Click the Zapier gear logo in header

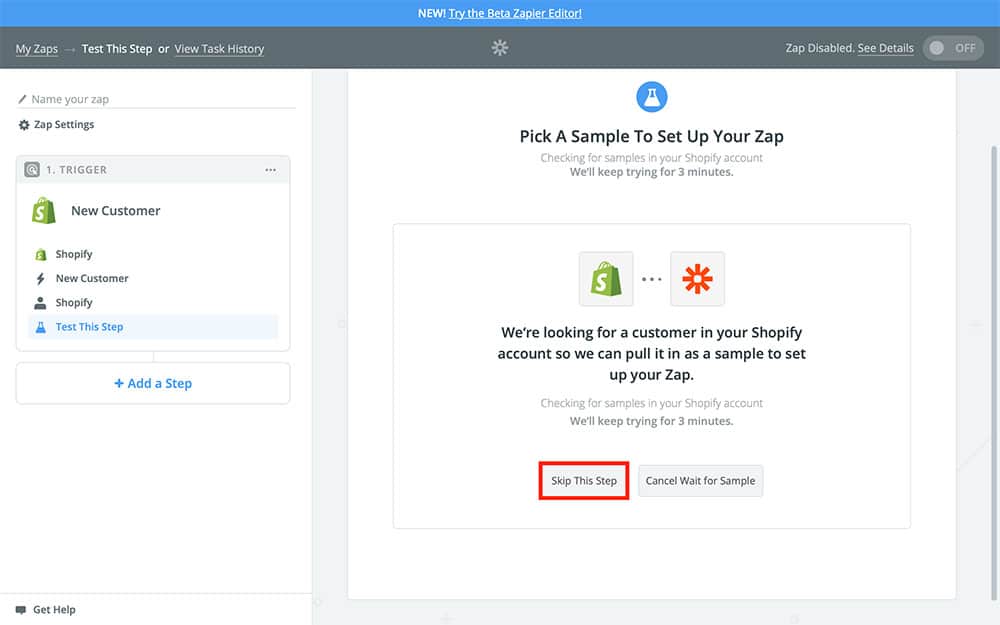coord(500,48)
